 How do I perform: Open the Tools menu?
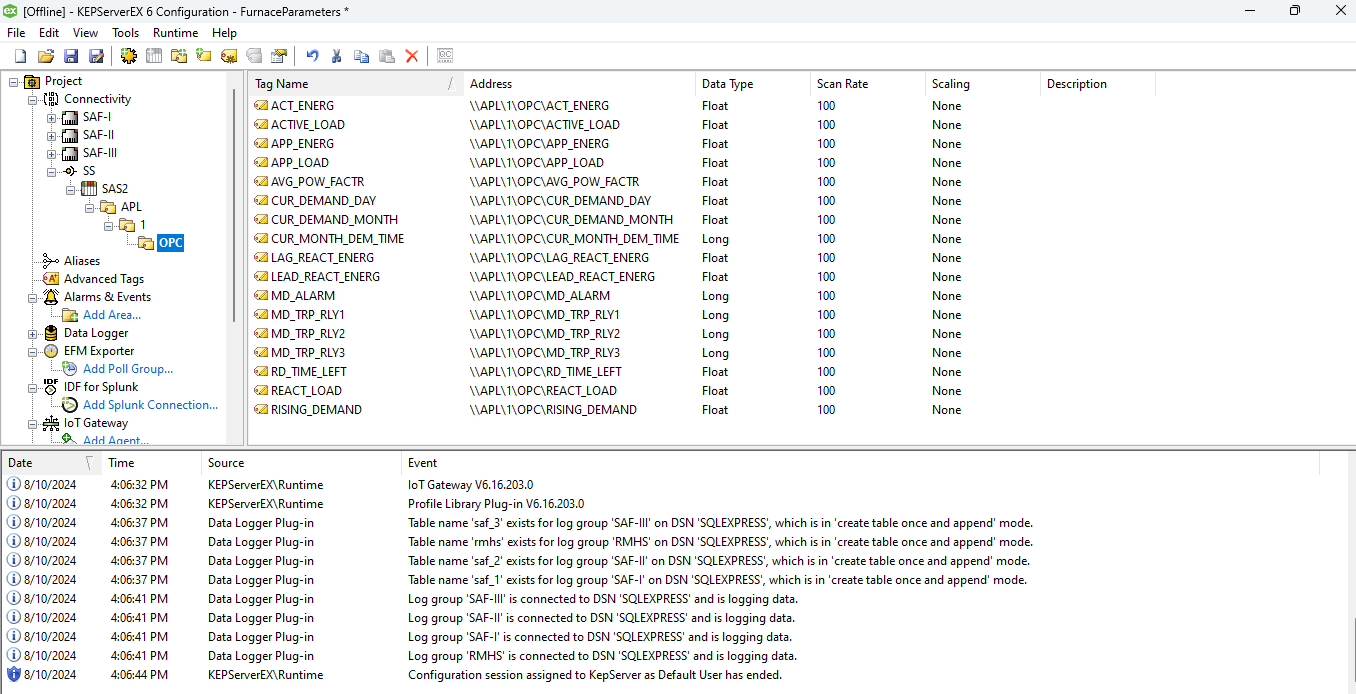coord(125,32)
